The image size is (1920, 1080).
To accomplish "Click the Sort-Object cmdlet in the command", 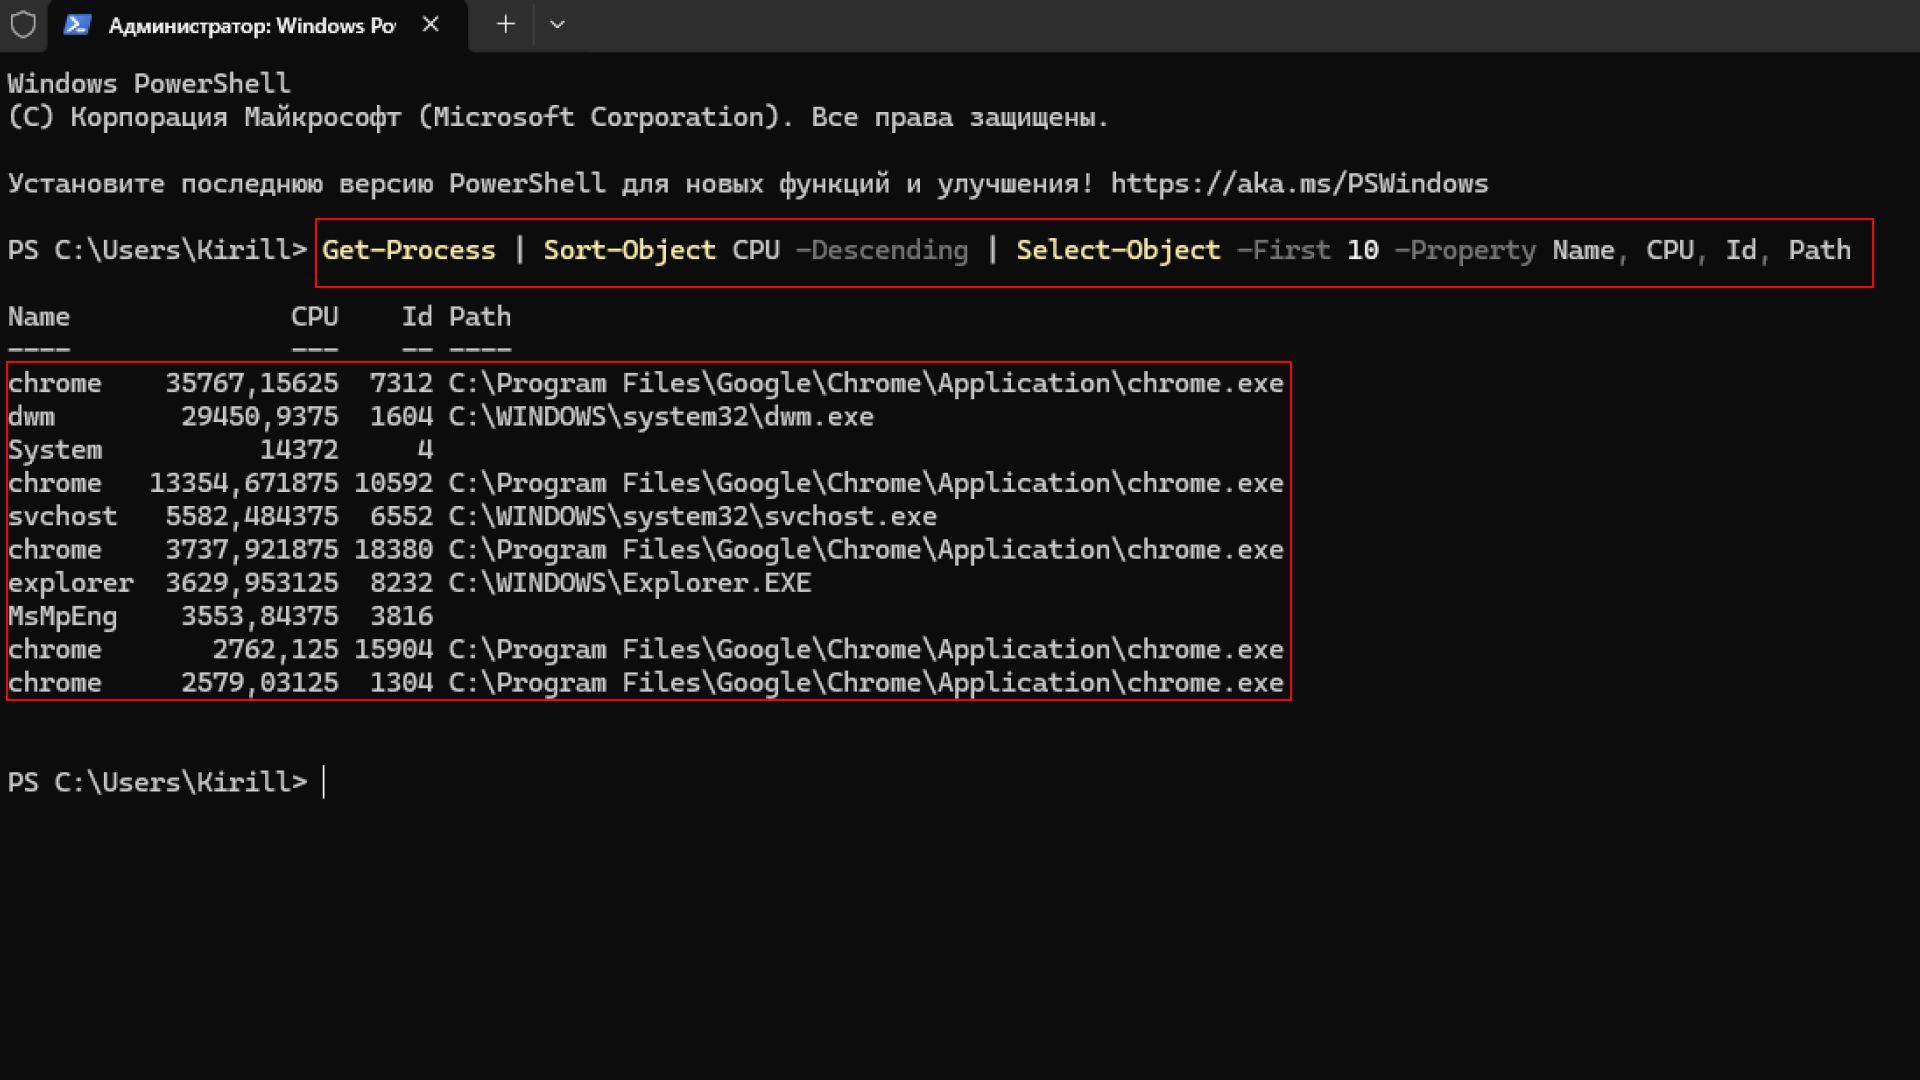I will 628,250.
